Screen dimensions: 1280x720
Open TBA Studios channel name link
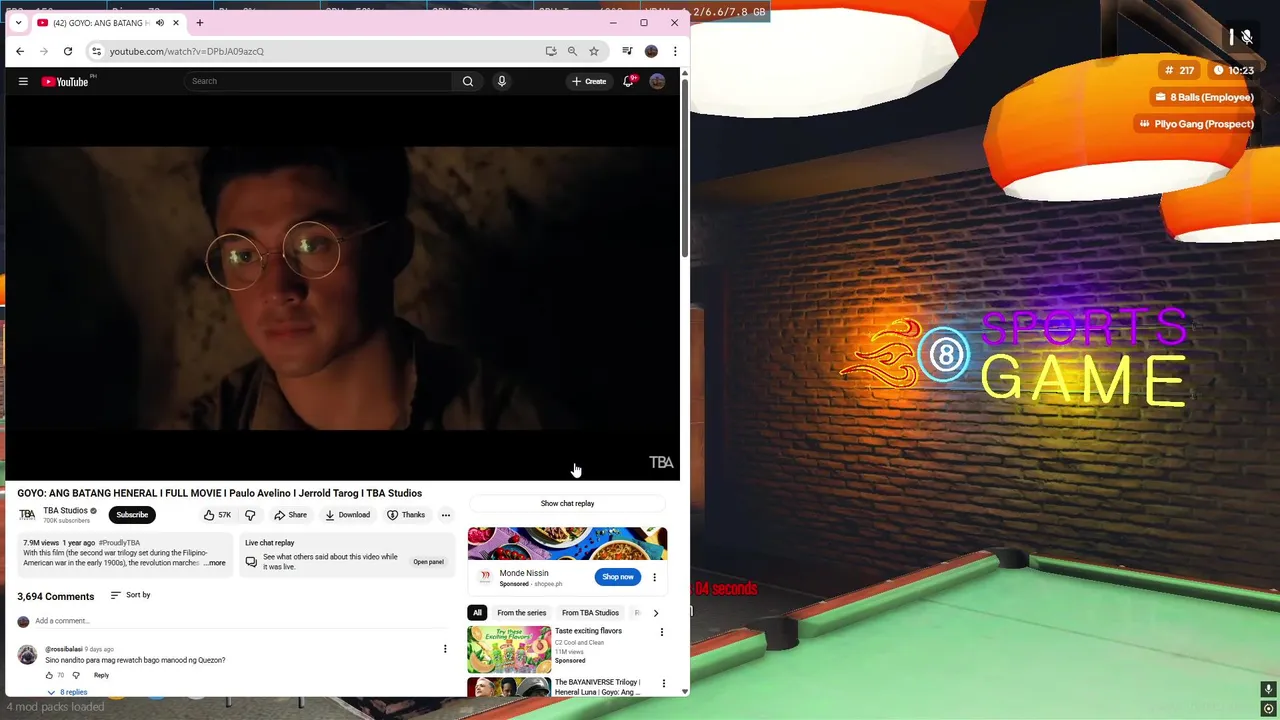(65, 511)
